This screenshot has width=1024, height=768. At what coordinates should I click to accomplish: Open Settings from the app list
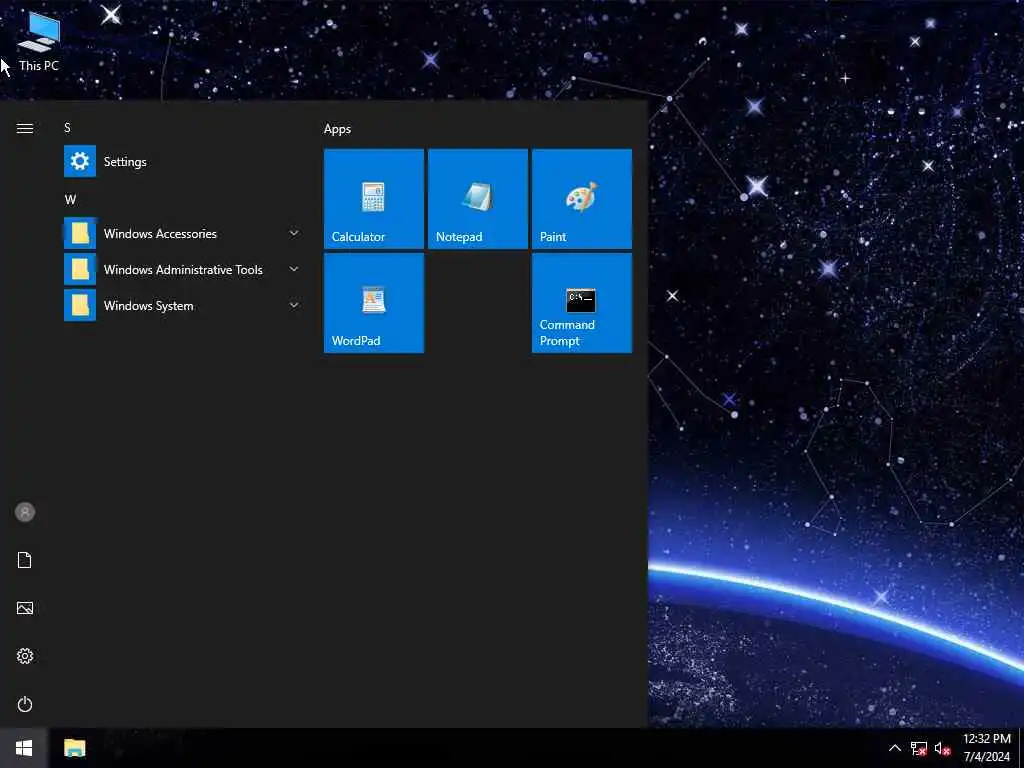(x=183, y=161)
